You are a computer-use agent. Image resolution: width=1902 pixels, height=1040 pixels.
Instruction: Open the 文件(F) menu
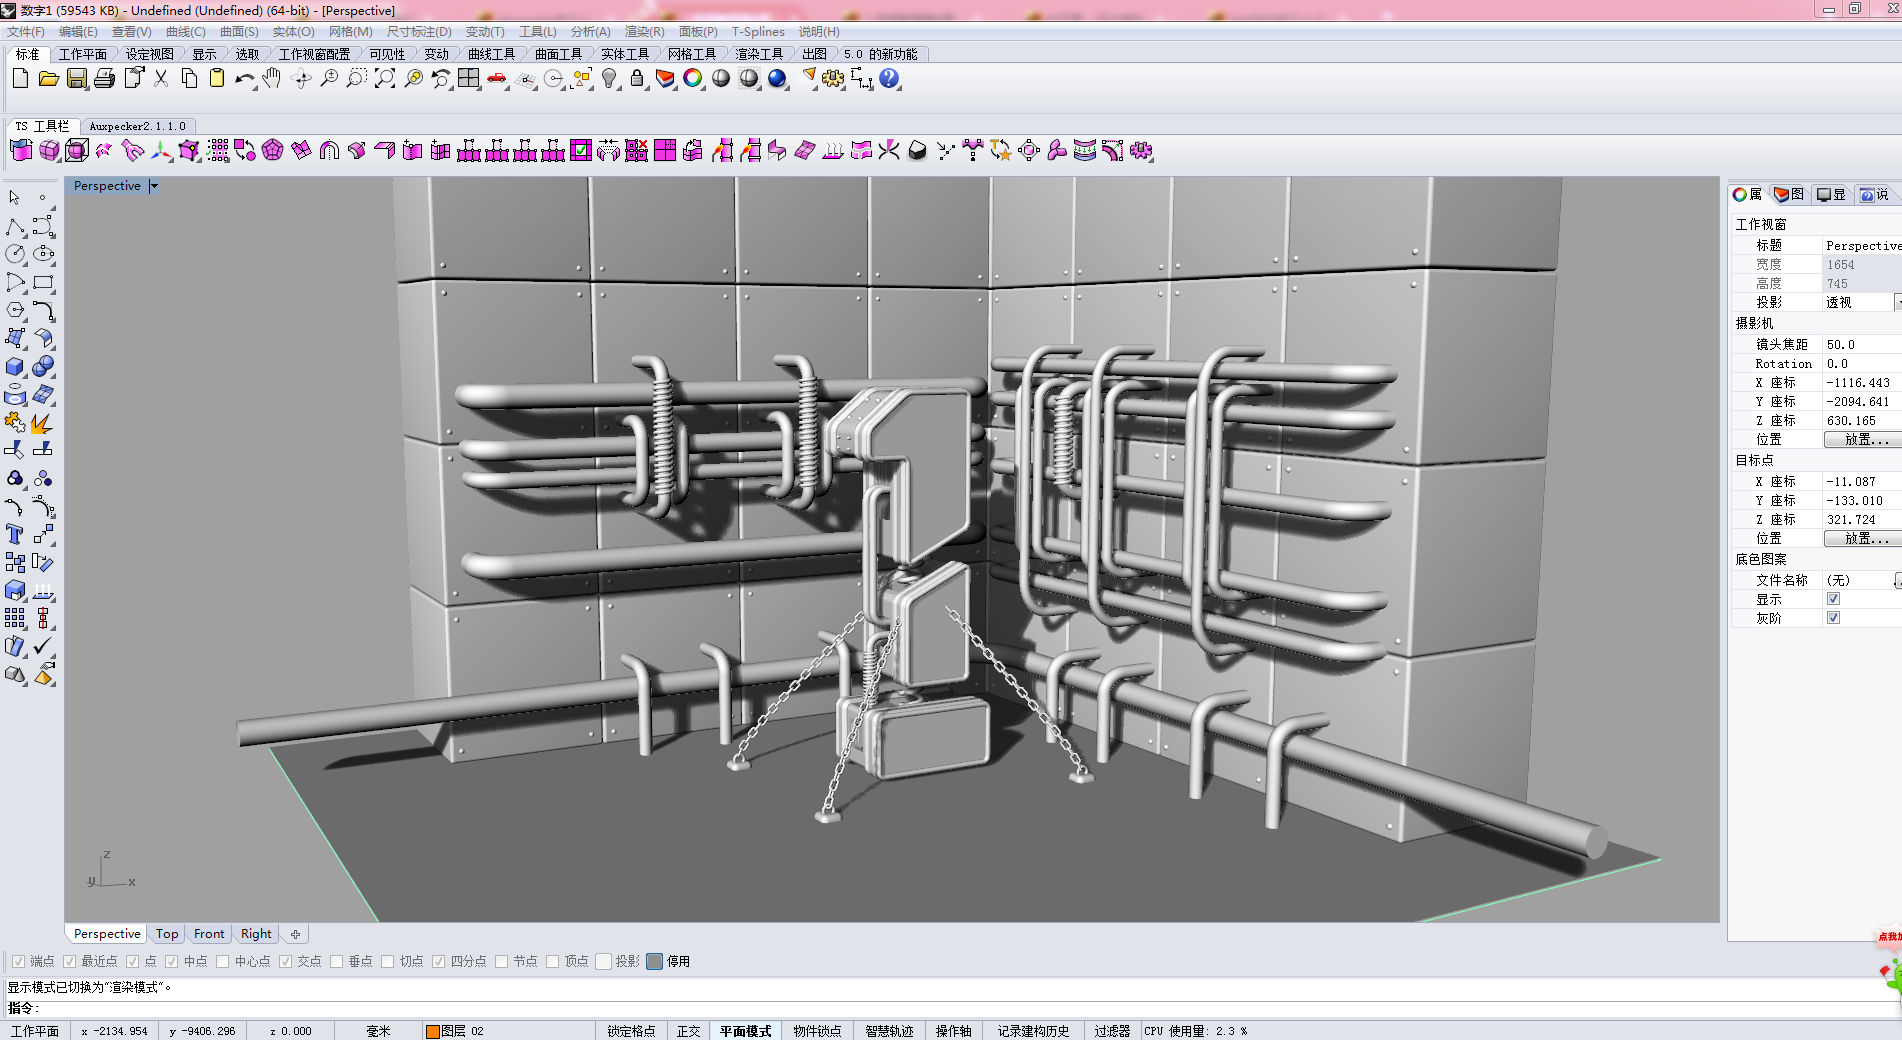tap(26, 32)
